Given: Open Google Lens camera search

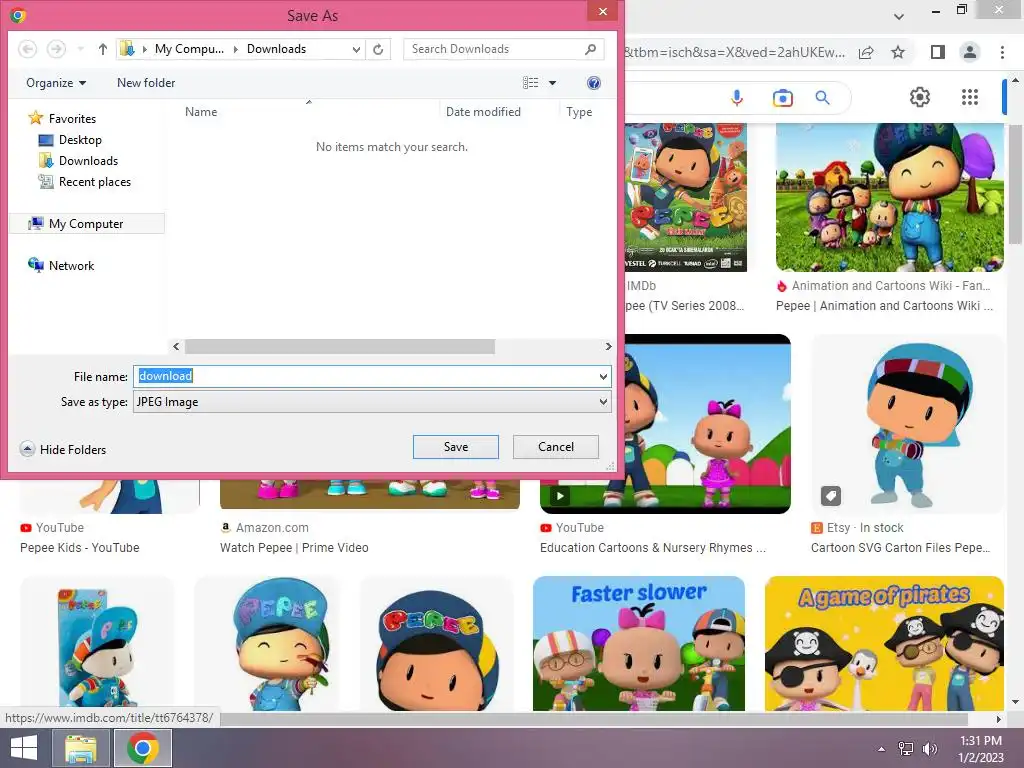Looking at the screenshot, I should click(782, 98).
